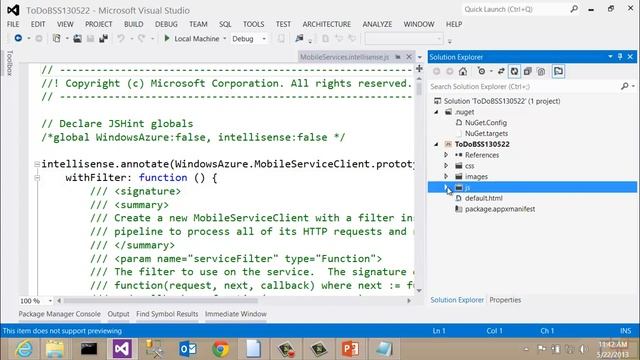Select NuGet.targets in Solution Explorer
This screenshot has height=360, width=640.
(487, 133)
